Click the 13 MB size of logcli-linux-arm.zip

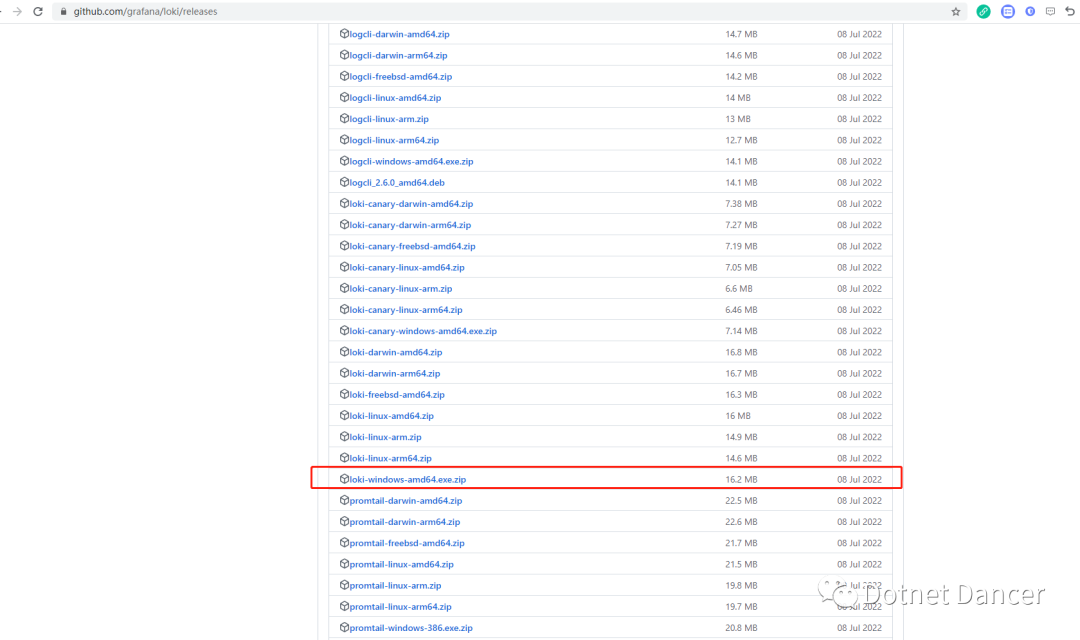pyautogui.click(x=738, y=118)
